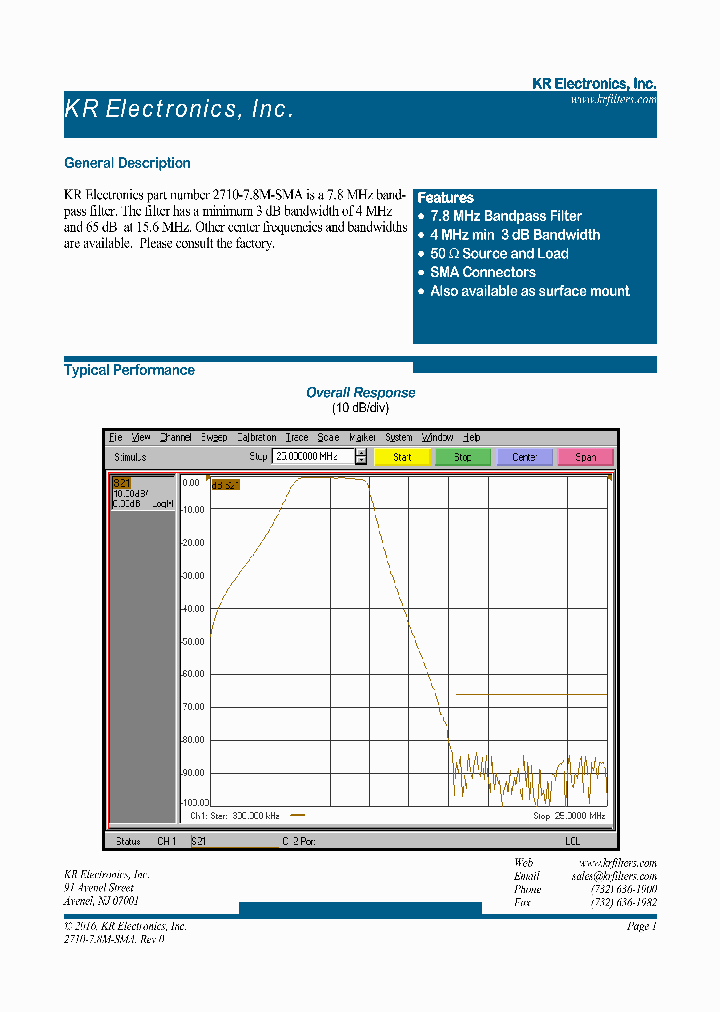Open the Scale menu
Viewport: 720px width, 1012px height.
328,438
